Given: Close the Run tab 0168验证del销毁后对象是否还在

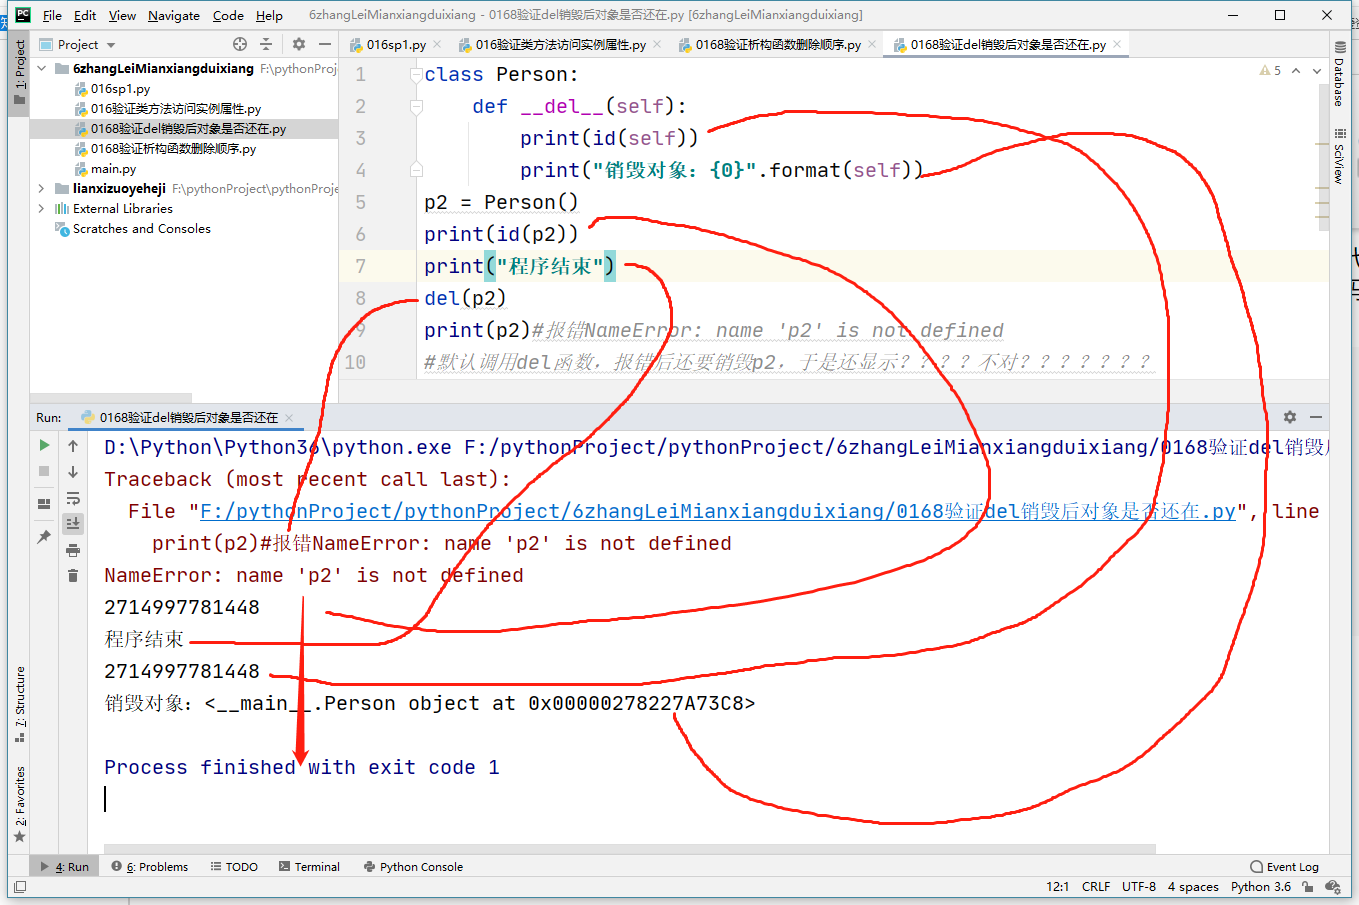Looking at the screenshot, I should coord(289,417).
